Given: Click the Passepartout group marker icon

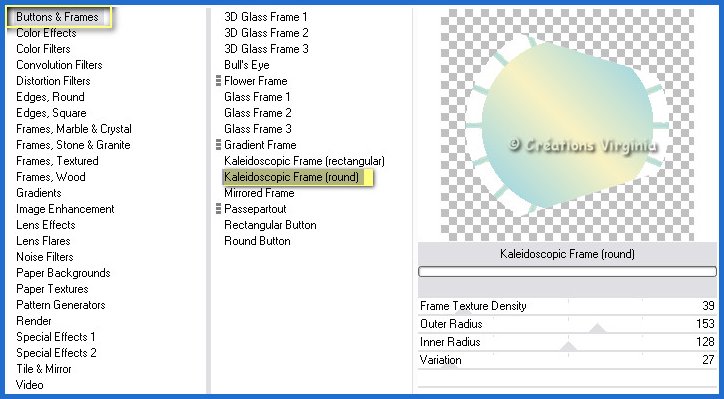Looking at the screenshot, I should tap(218, 209).
